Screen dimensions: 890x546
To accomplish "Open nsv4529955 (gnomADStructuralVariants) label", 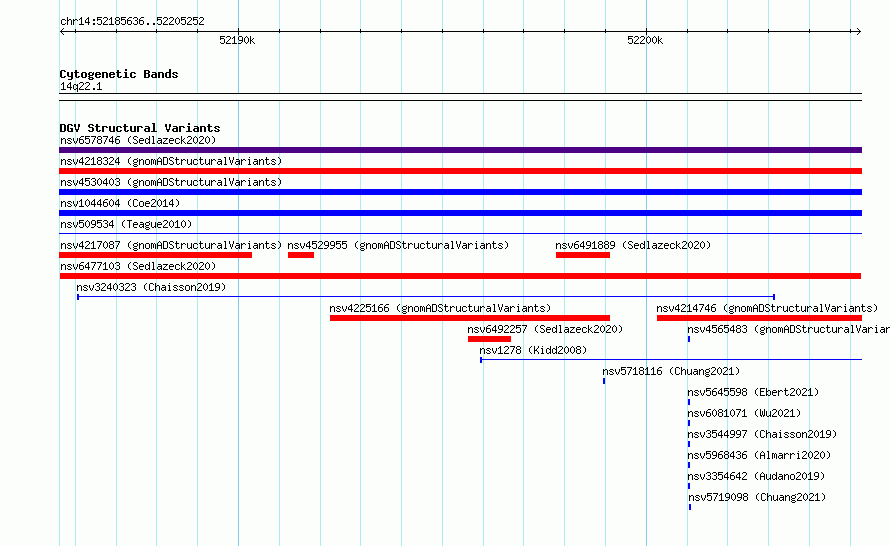I will (x=398, y=245).
